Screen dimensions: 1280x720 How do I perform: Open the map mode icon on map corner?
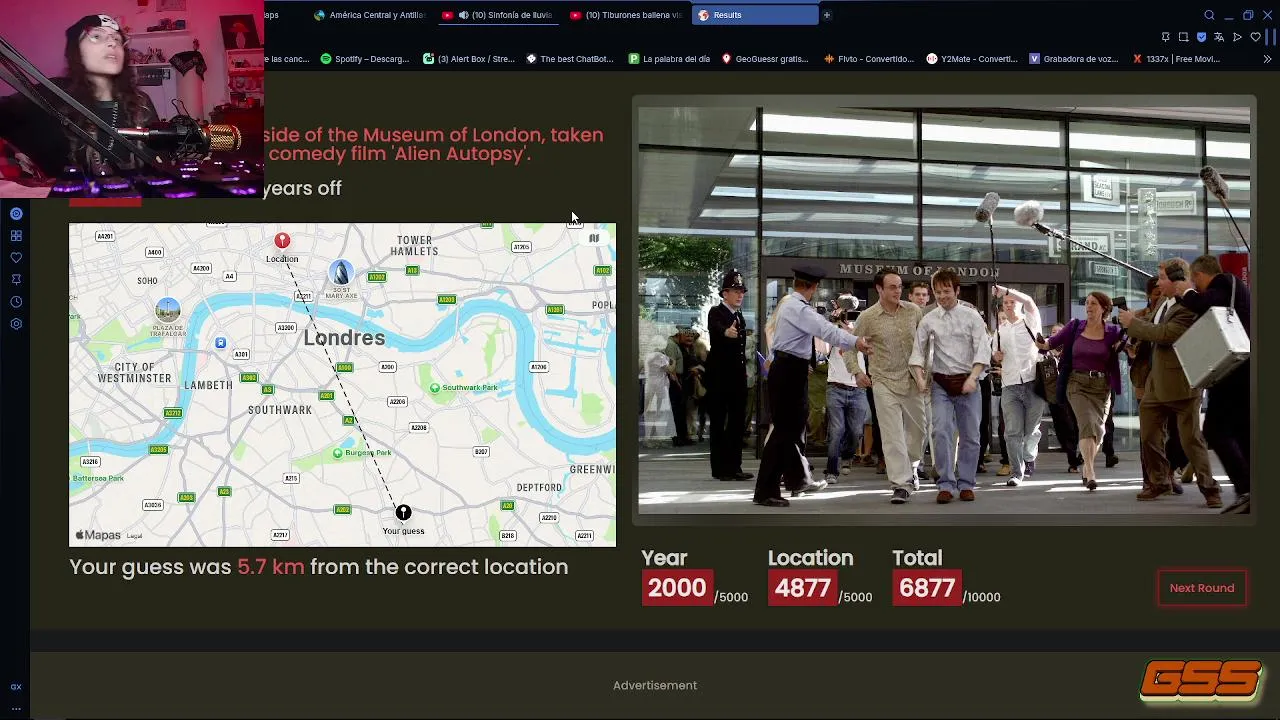(594, 238)
